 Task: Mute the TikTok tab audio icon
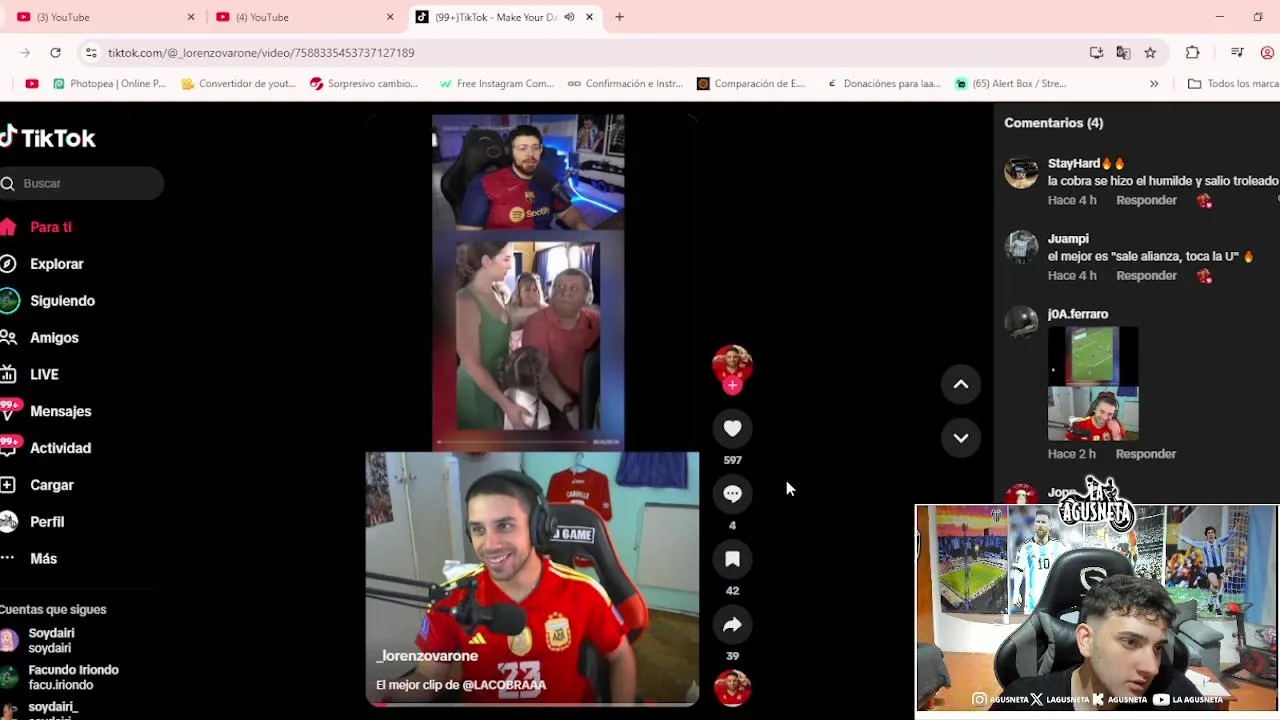(569, 17)
